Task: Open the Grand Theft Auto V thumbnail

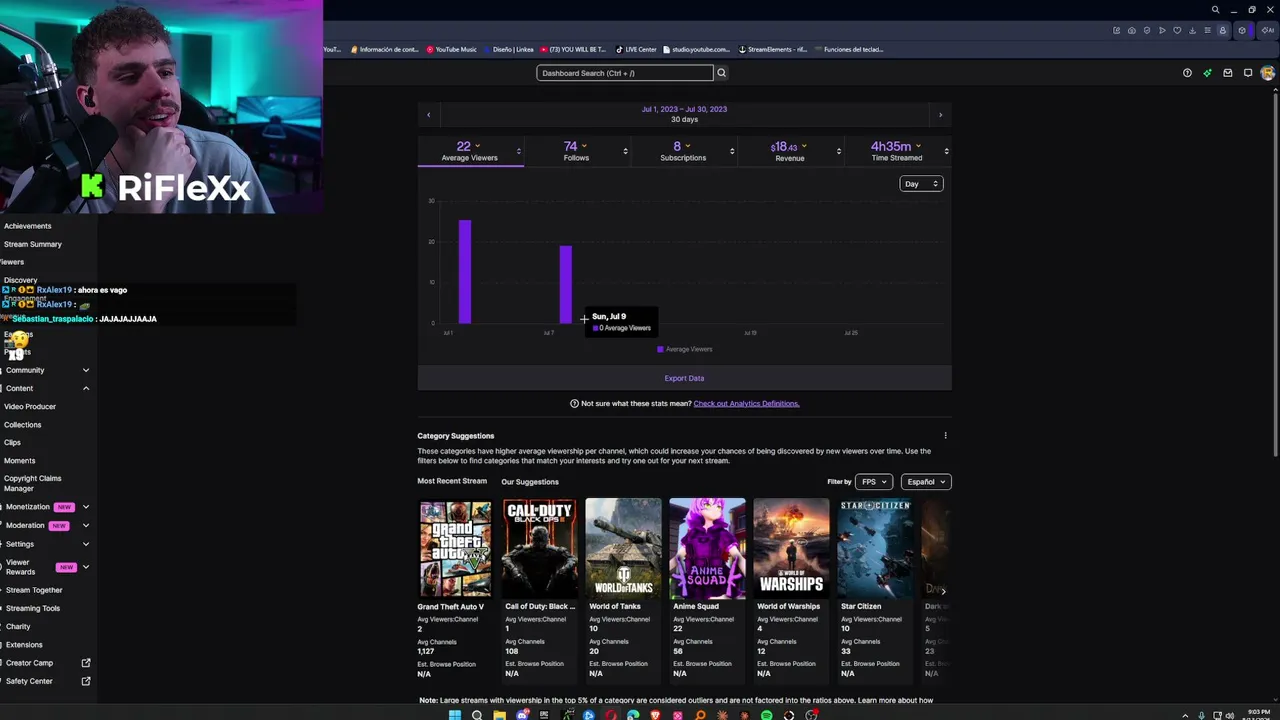Action: pos(455,548)
